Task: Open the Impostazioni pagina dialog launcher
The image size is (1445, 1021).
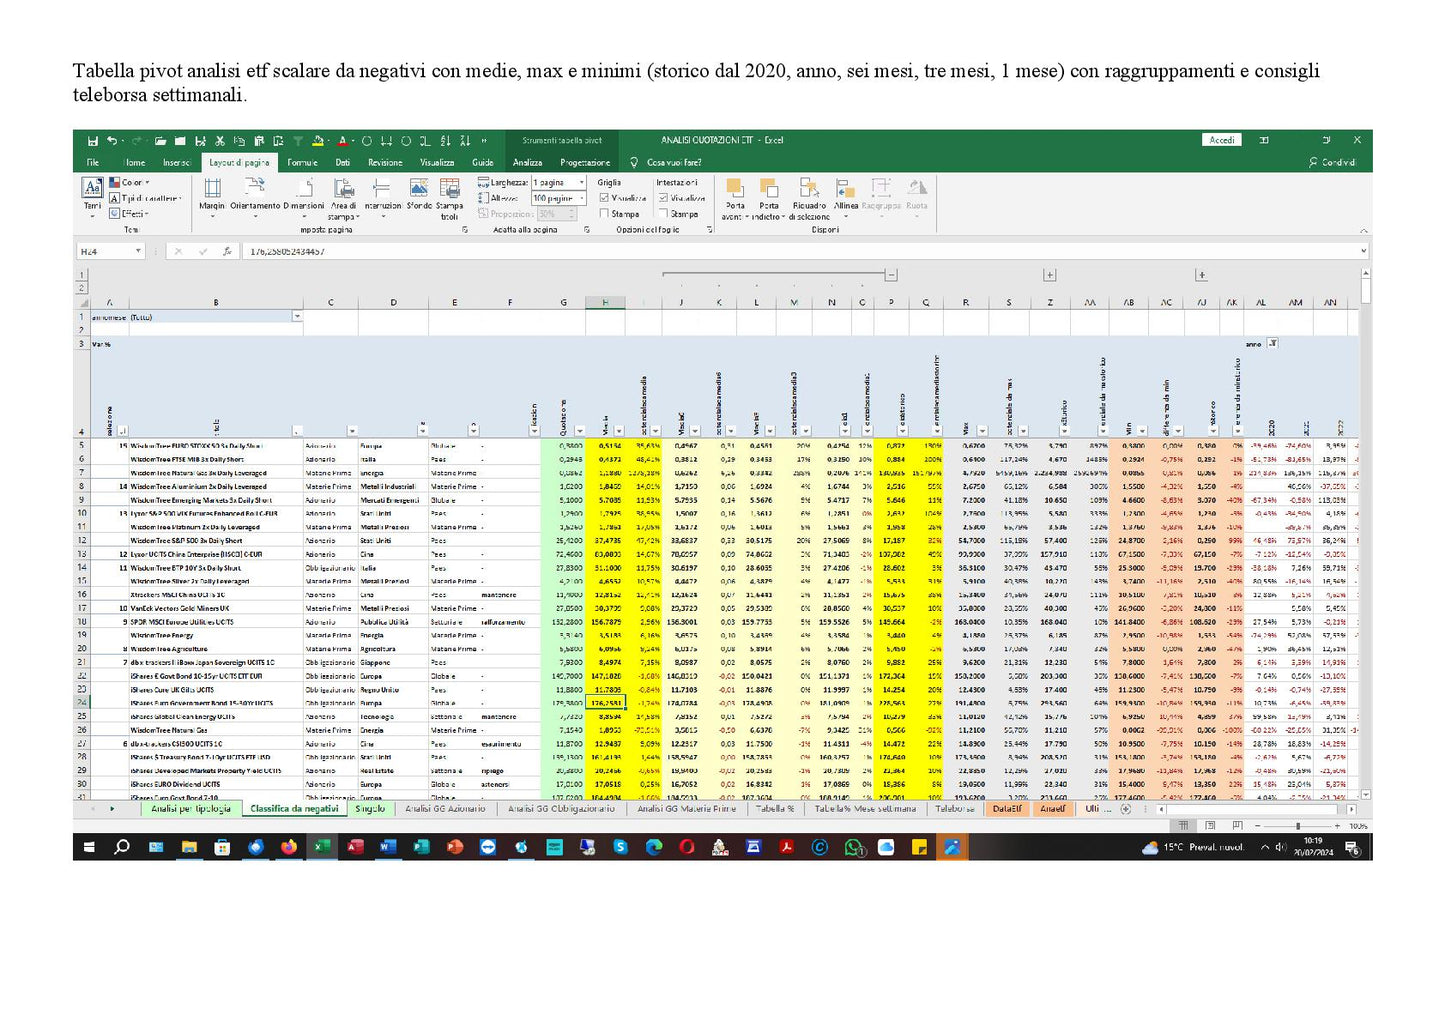Action: pos(465,230)
